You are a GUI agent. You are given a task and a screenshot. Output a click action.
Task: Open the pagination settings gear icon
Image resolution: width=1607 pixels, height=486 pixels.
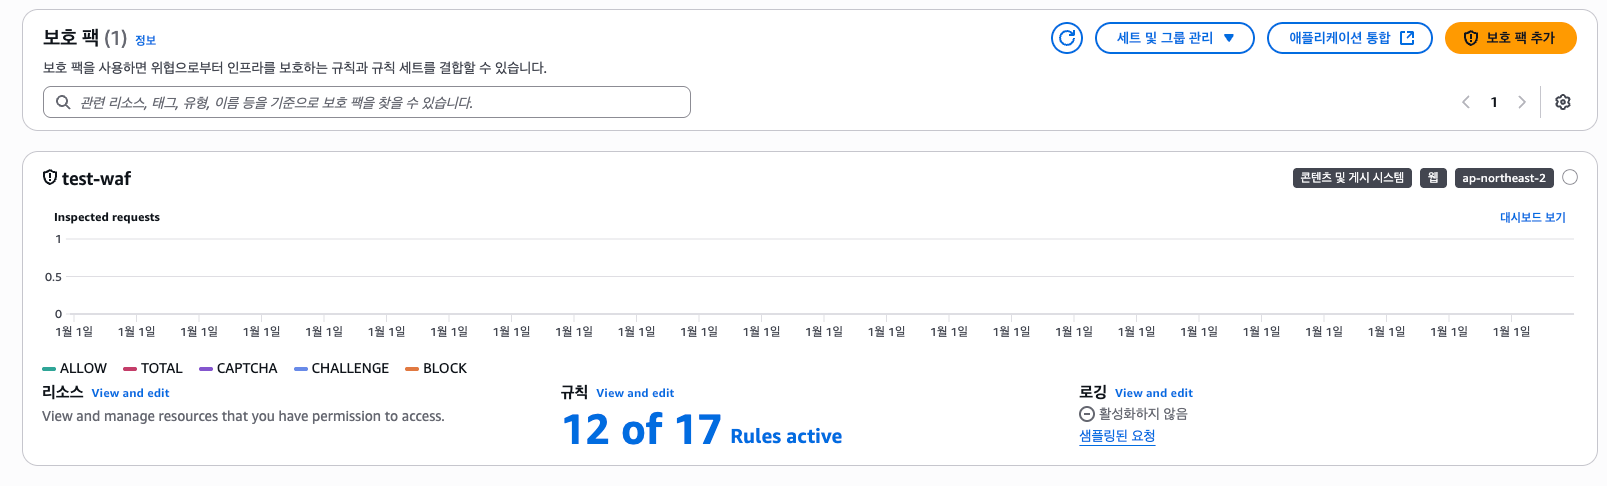[x=1563, y=102]
